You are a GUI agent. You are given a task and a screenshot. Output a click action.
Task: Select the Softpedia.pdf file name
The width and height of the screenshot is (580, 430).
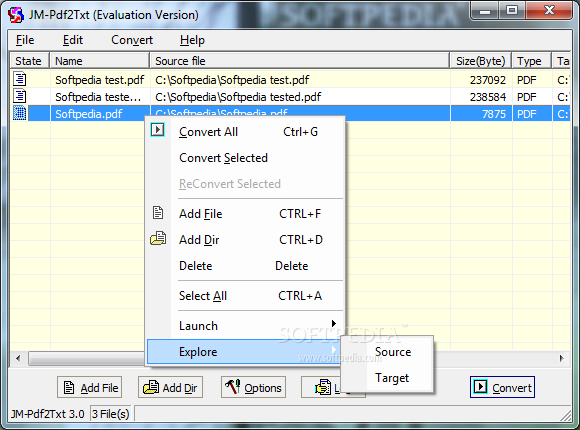[89, 114]
